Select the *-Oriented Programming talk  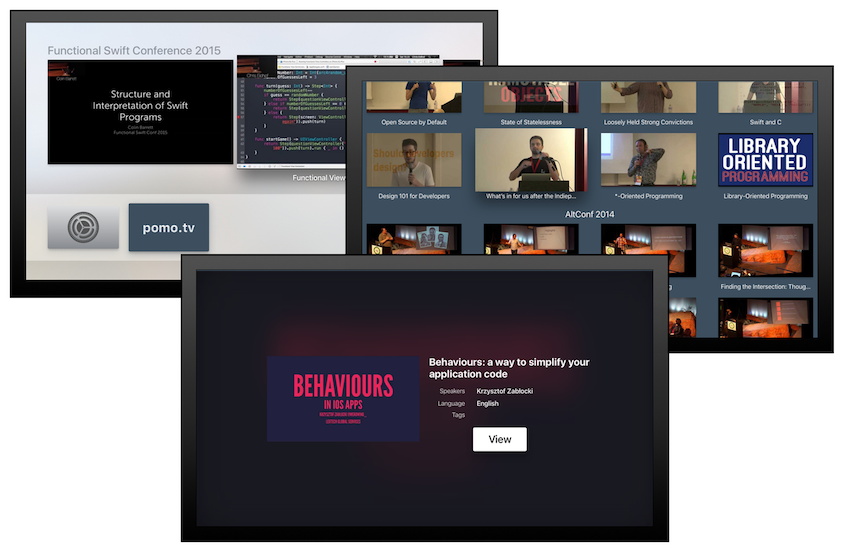(x=648, y=160)
